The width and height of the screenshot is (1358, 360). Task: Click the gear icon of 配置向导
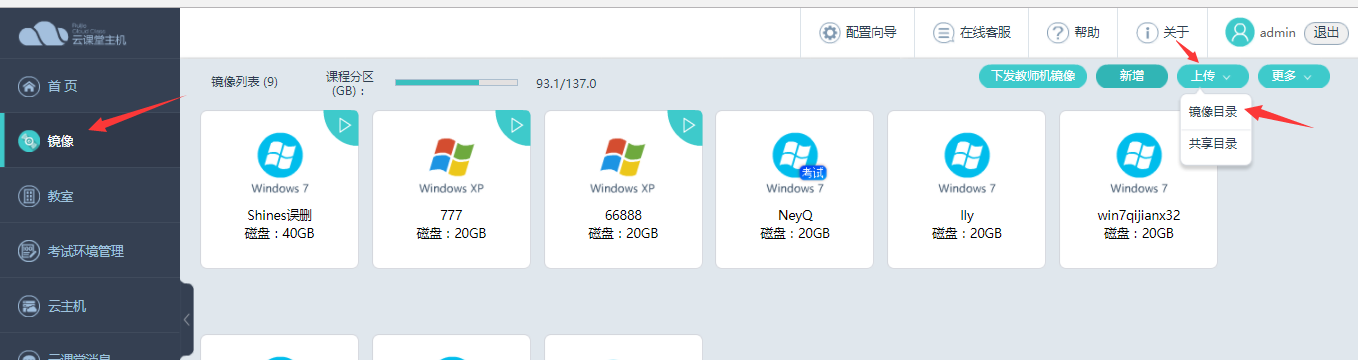pyautogui.click(x=830, y=32)
